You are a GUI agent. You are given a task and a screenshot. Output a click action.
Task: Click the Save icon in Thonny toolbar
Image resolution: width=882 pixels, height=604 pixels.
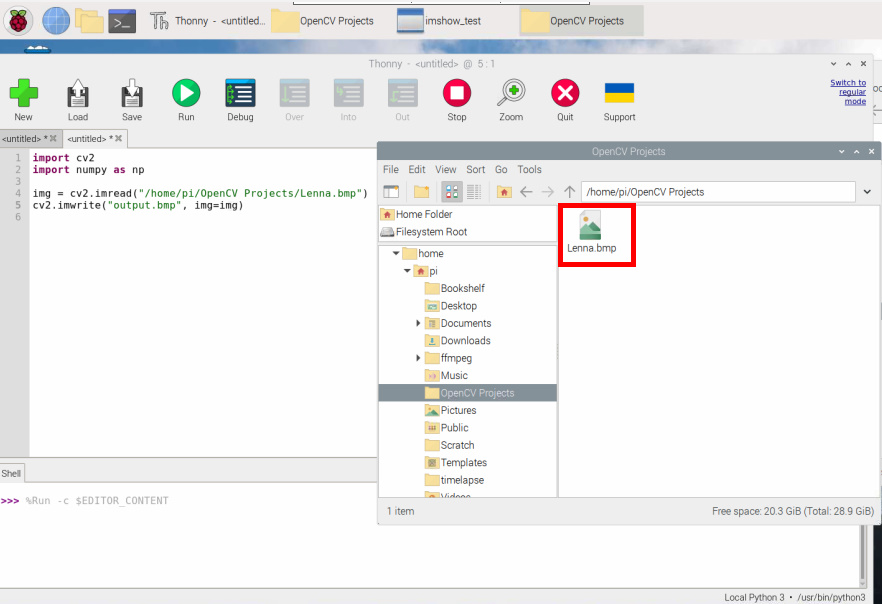132,93
